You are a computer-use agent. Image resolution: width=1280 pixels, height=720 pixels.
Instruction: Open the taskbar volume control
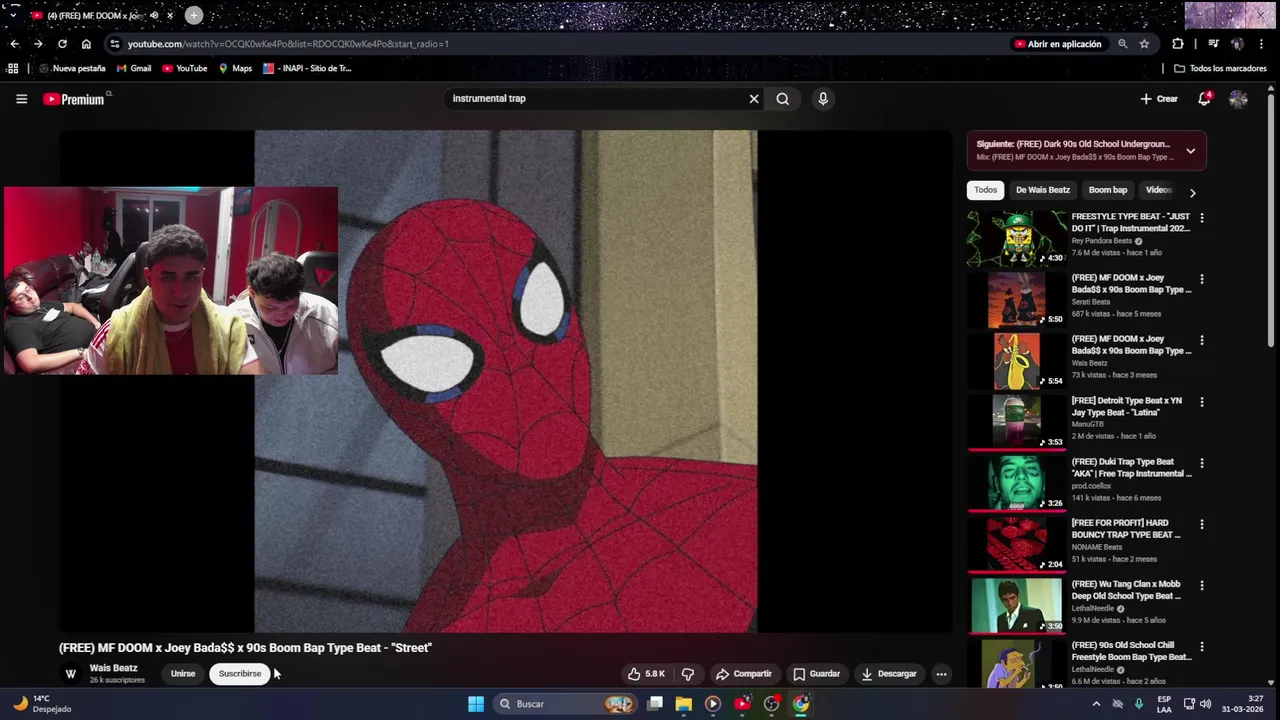click(1205, 704)
